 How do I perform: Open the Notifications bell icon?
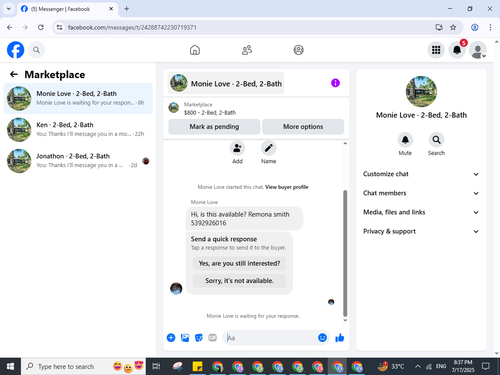tap(457, 50)
